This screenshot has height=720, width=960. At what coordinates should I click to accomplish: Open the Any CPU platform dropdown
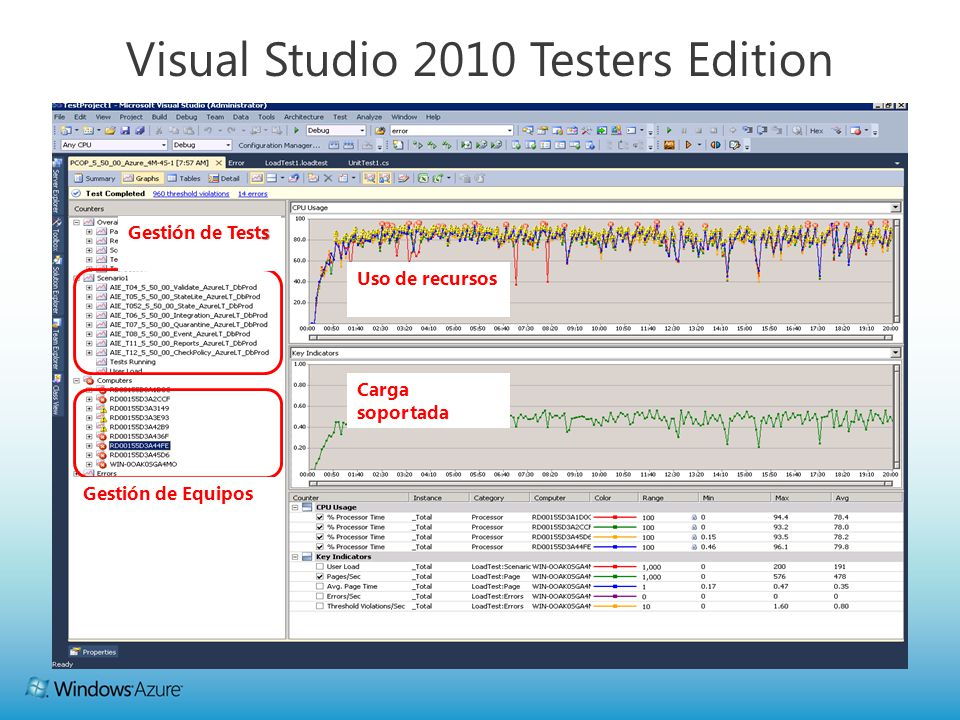point(163,145)
